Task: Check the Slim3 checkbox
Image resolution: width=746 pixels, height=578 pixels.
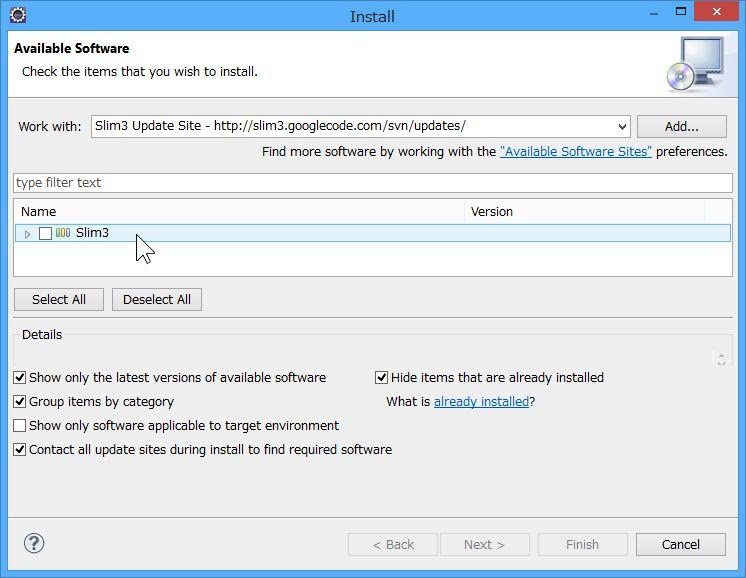Action: tap(45, 233)
